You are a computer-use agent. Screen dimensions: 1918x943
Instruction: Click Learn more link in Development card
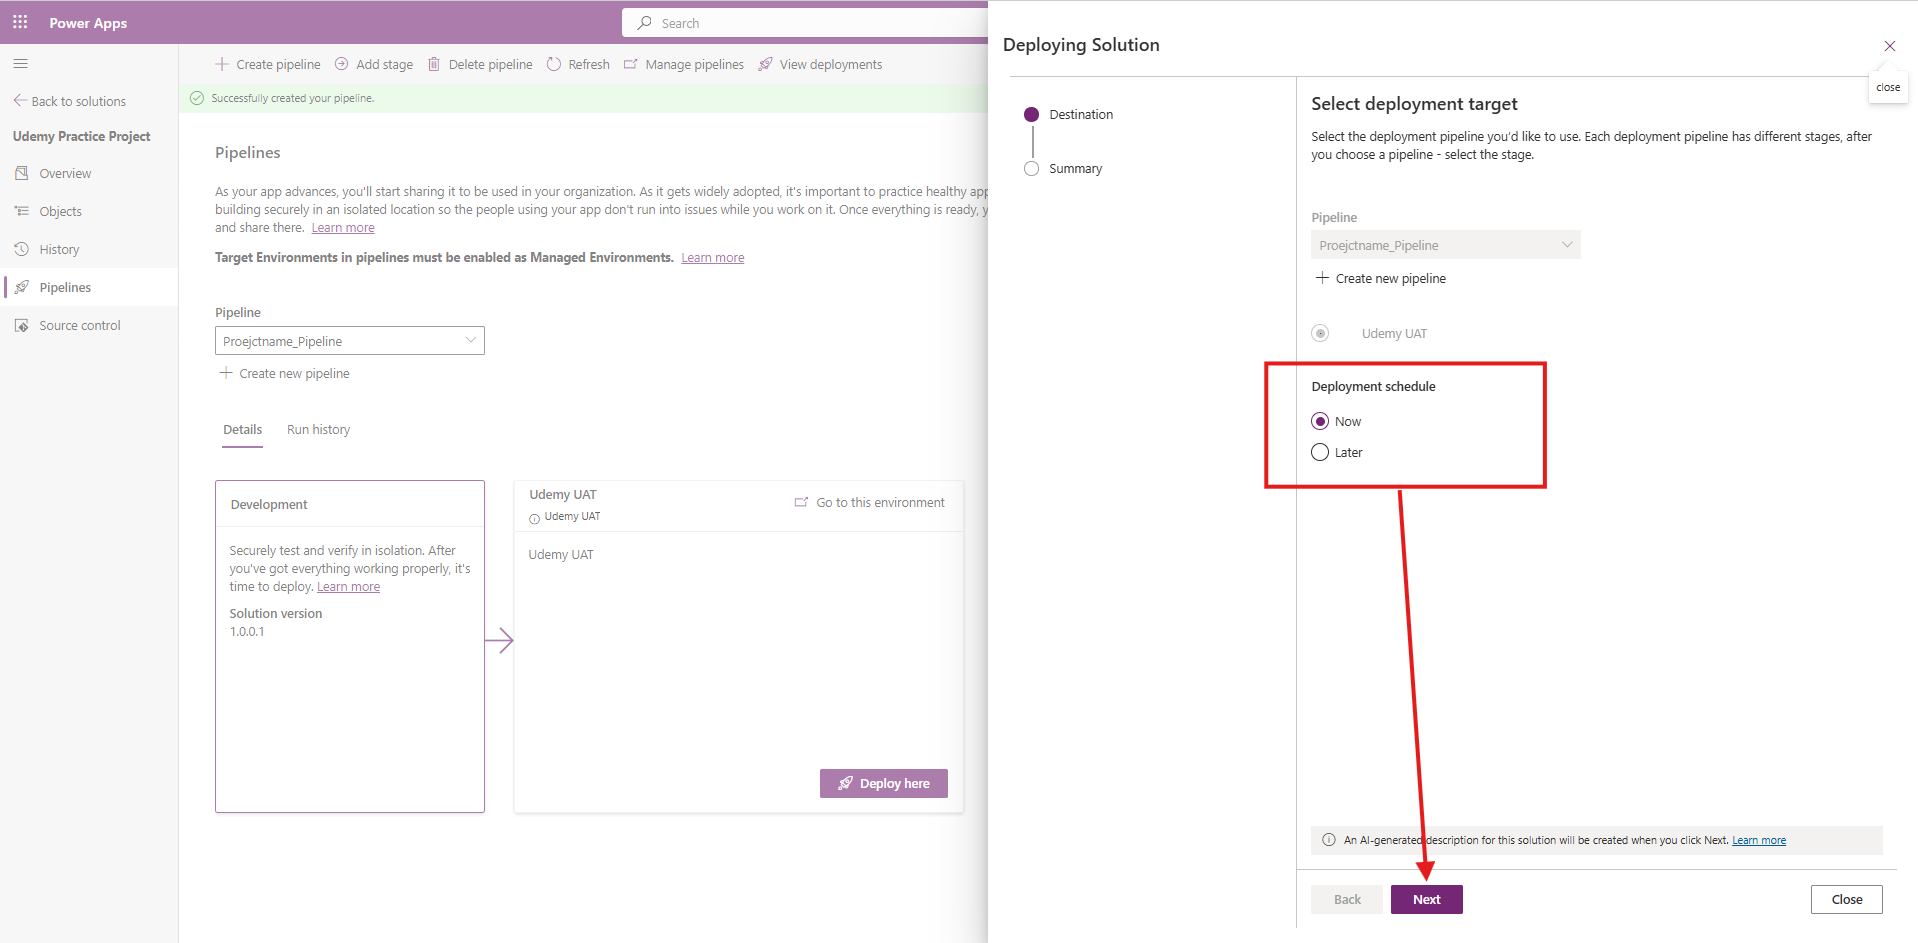(348, 587)
